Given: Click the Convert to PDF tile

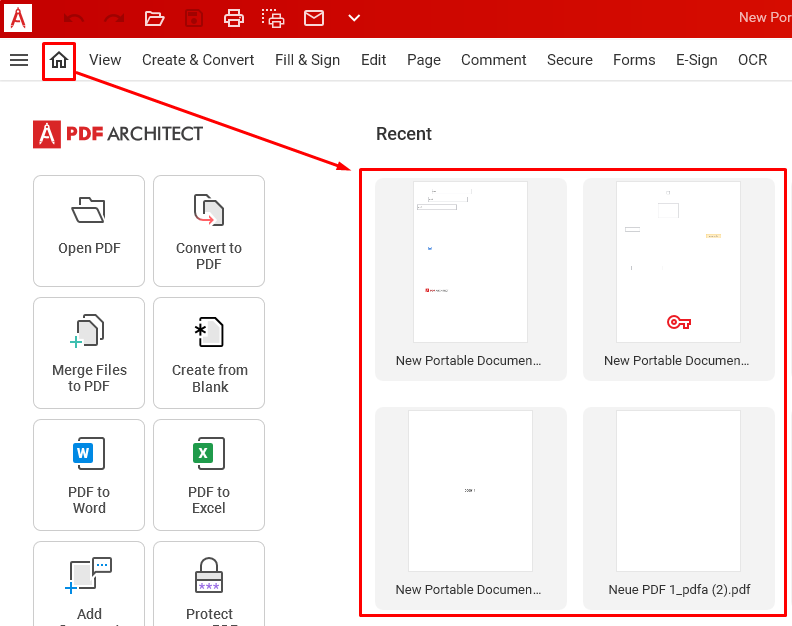Looking at the screenshot, I should click(x=209, y=231).
